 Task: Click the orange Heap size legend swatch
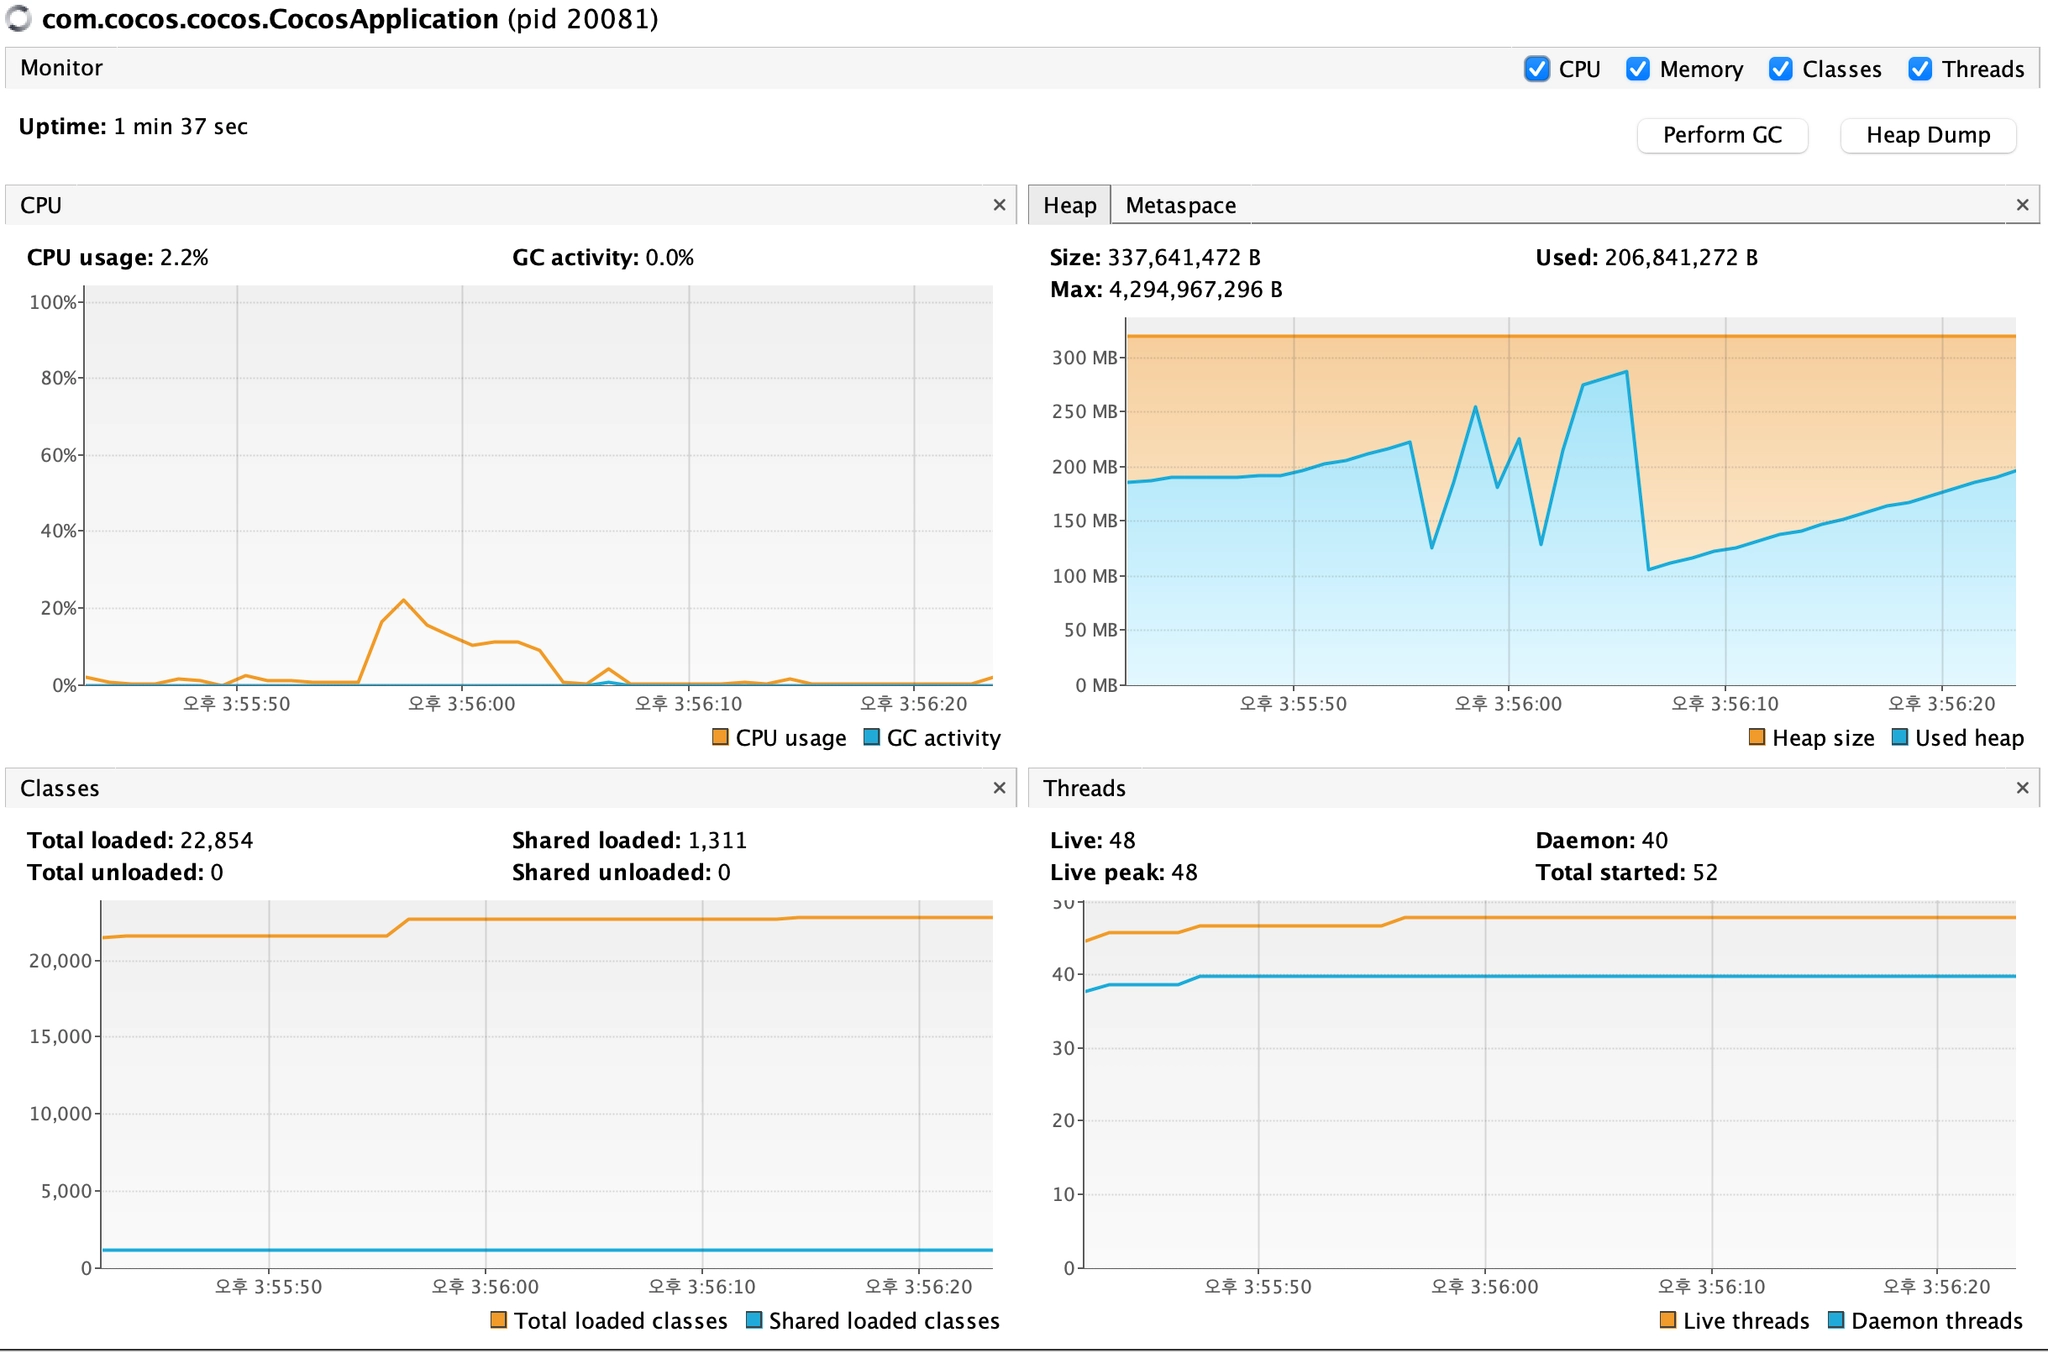1757,737
